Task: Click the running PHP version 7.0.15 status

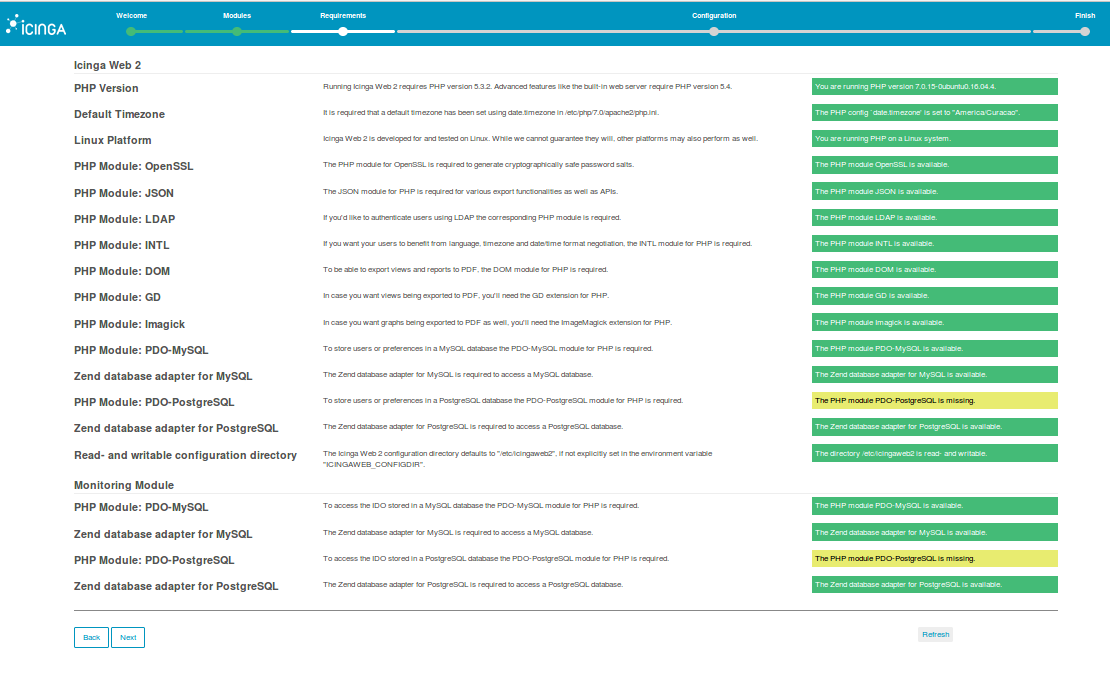Action: [x=934, y=86]
